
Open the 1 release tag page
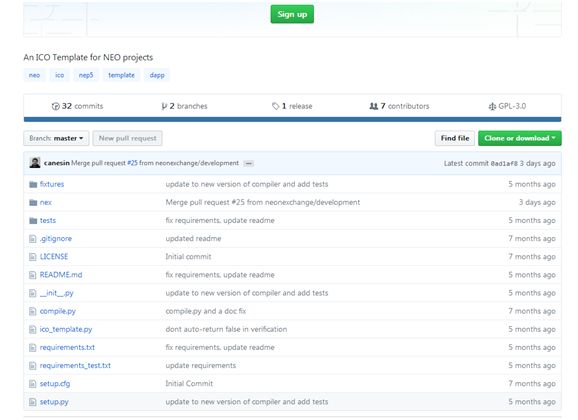292,106
